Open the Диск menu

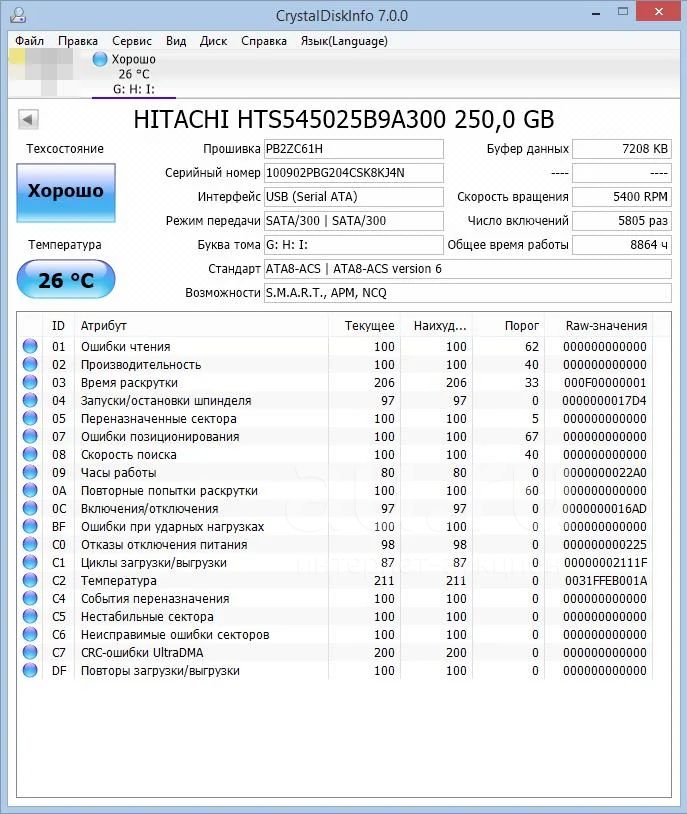[x=213, y=41]
